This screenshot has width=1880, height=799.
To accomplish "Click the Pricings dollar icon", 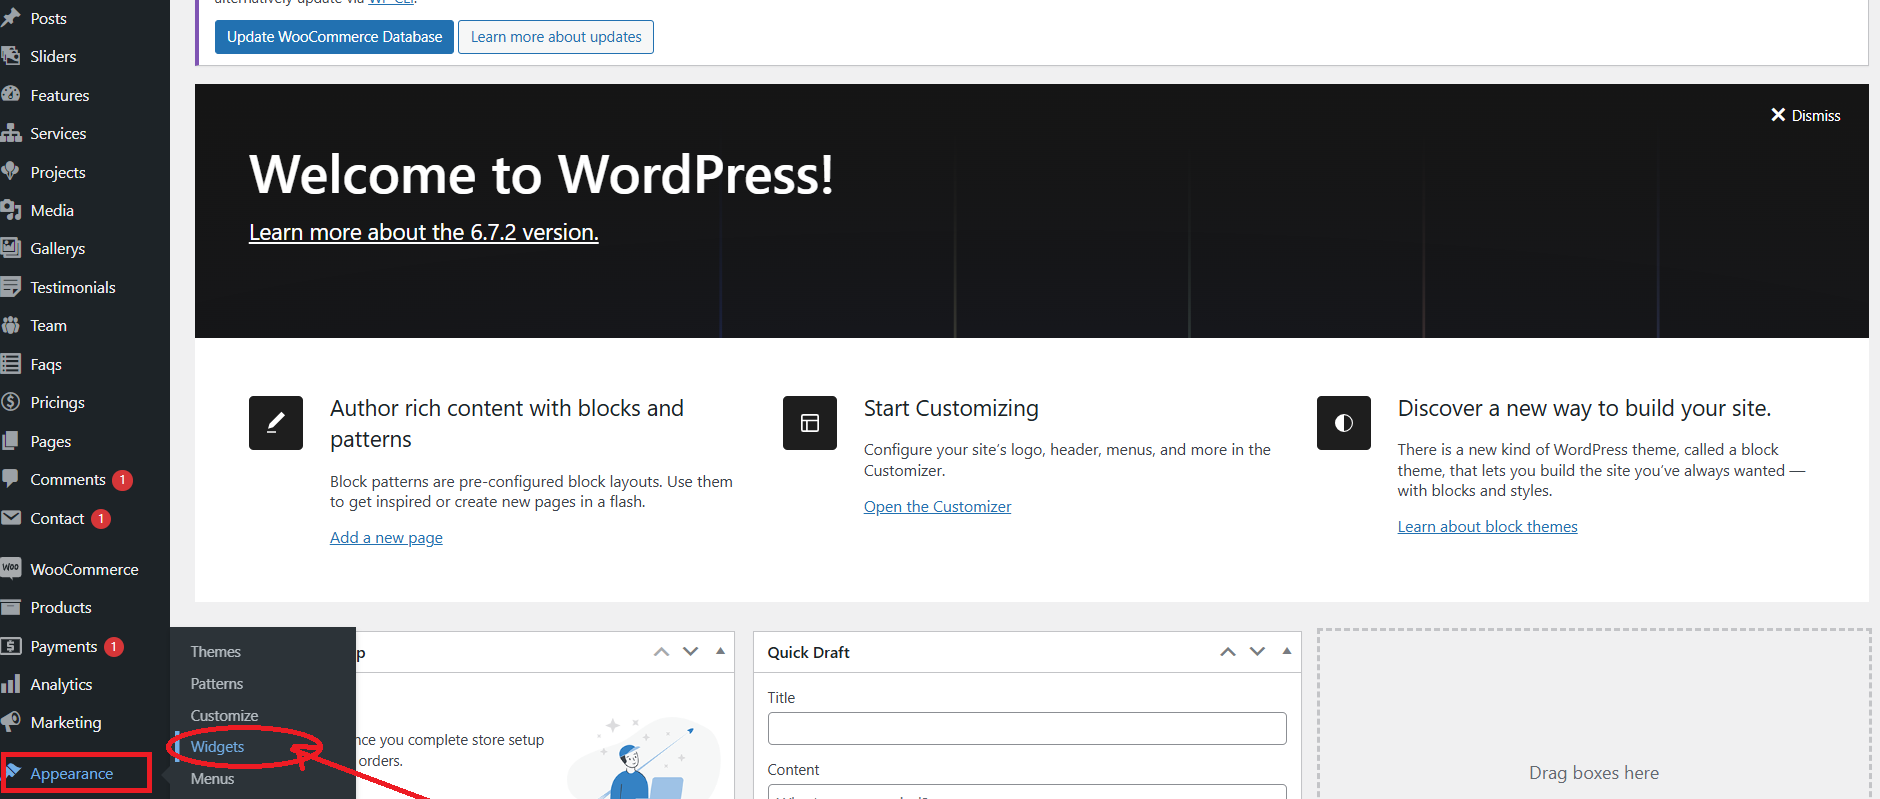I will (11, 402).
